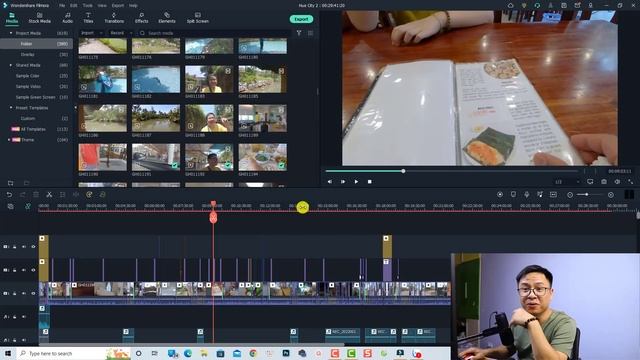The image size is (640, 360).
Task: Enter fullscreen preview mode
Action: coord(631,182)
